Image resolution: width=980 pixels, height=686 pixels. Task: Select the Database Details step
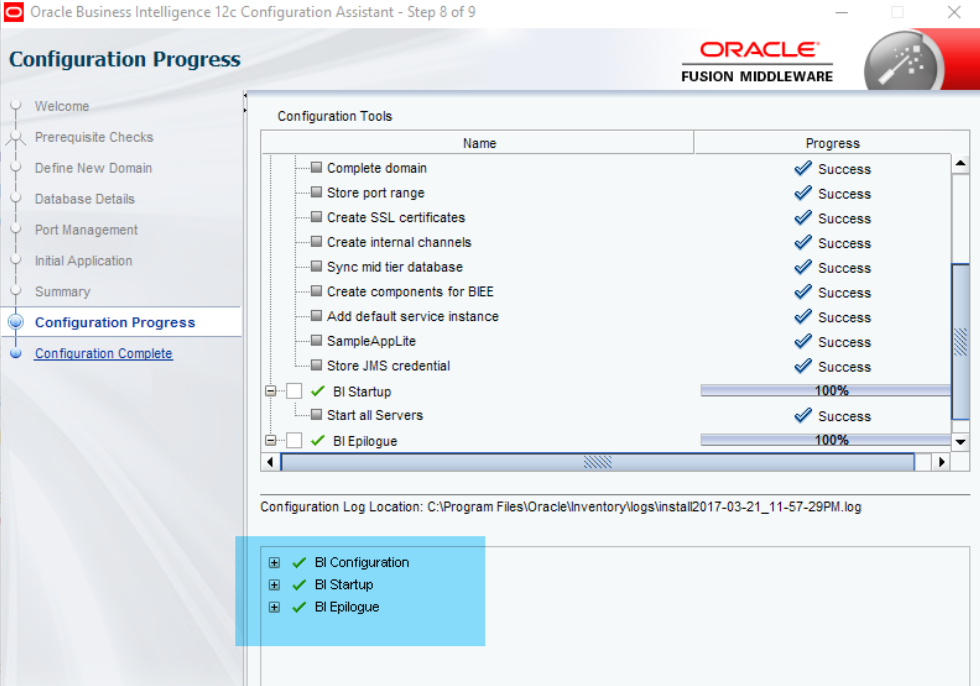pyautogui.click(x=84, y=199)
